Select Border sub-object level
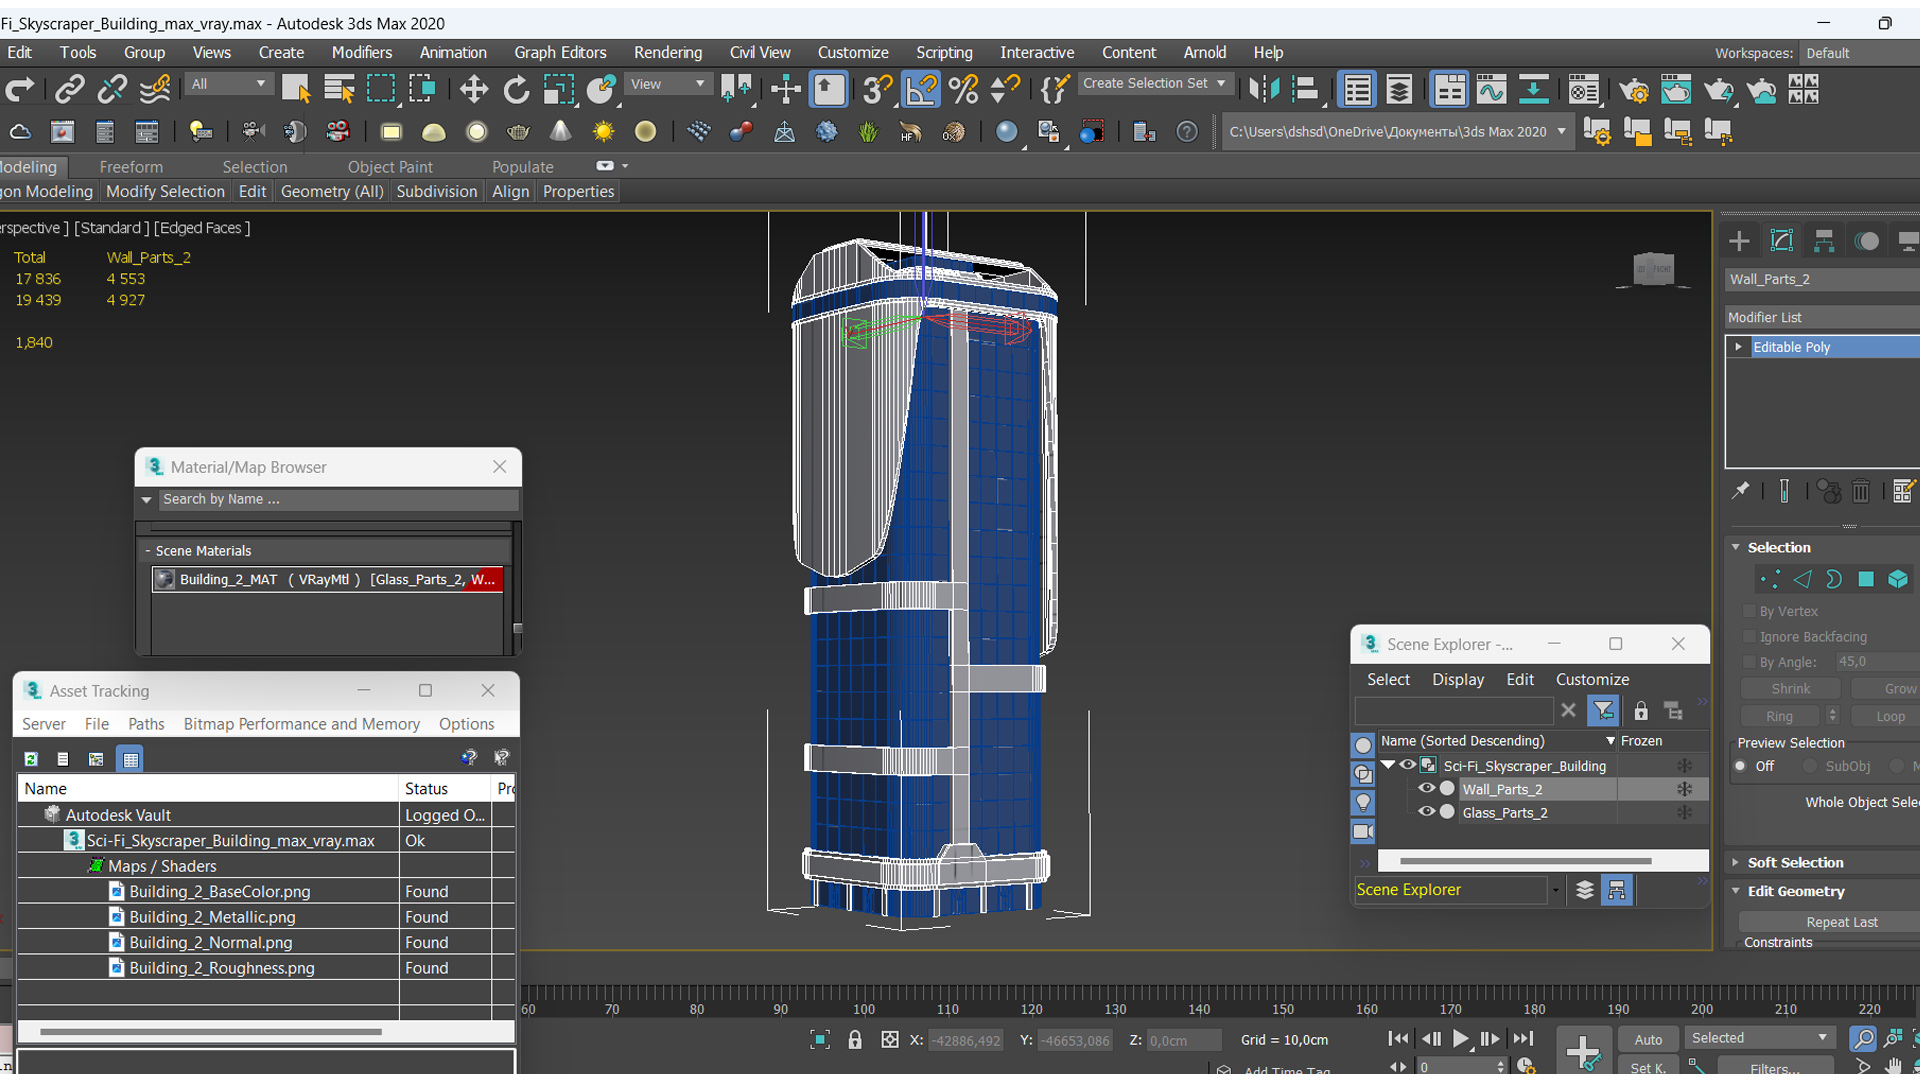 1834,579
